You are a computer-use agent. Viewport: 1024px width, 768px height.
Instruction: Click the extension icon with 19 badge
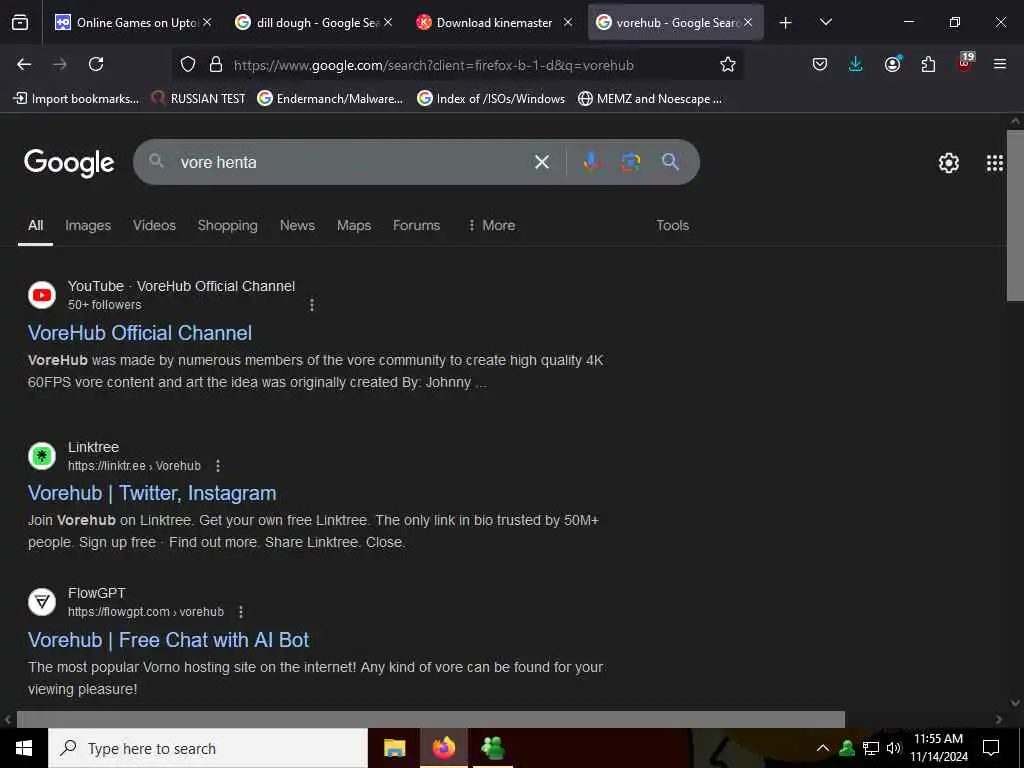(965, 63)
